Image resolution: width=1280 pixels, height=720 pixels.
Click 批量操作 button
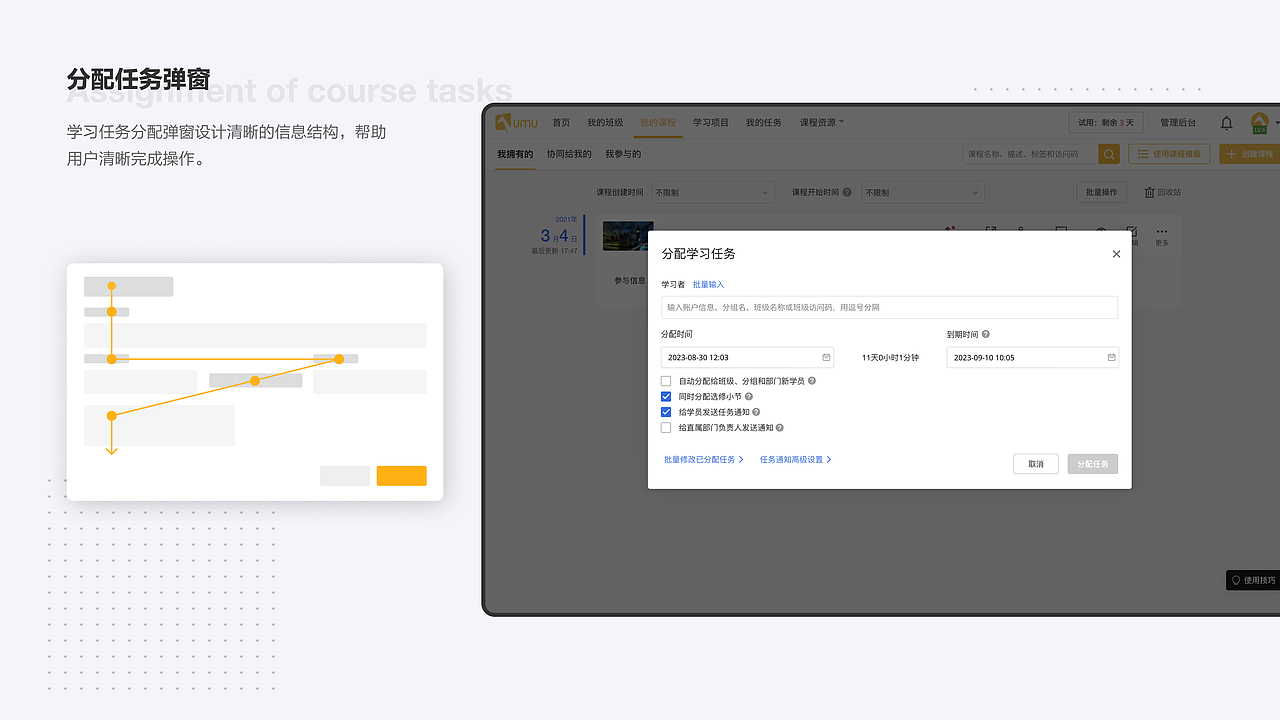(x=1102, y=192)
